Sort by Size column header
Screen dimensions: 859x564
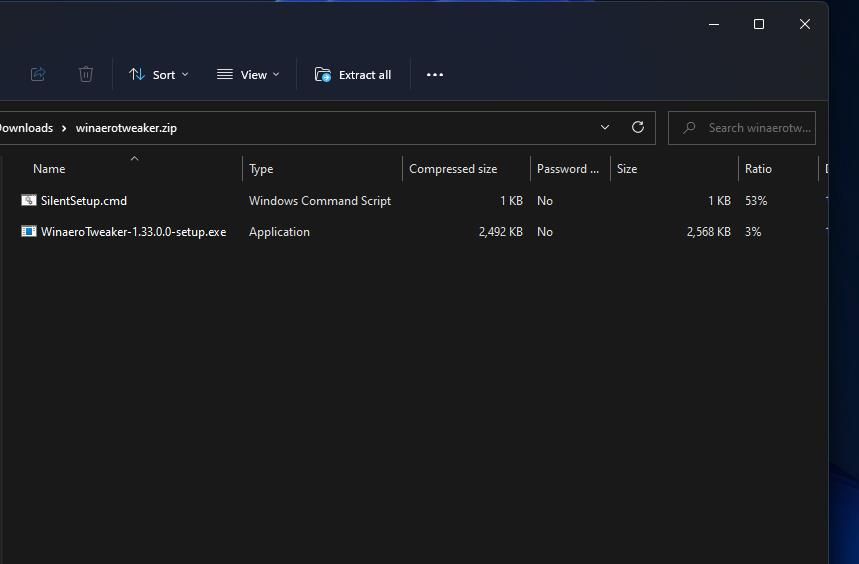[627, 169]
